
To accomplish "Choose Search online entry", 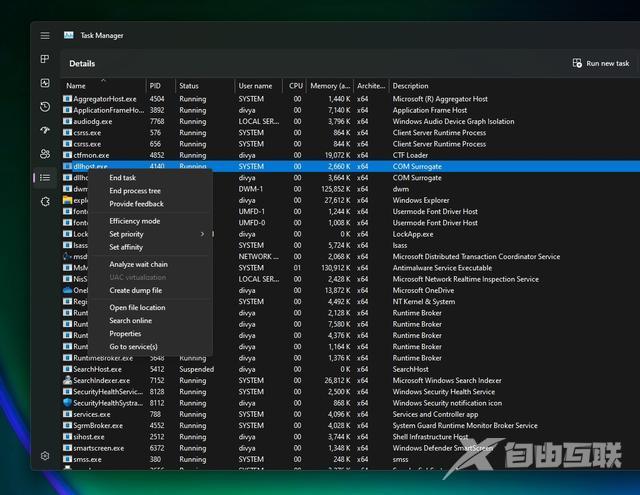I will click(x=130, y=320).
